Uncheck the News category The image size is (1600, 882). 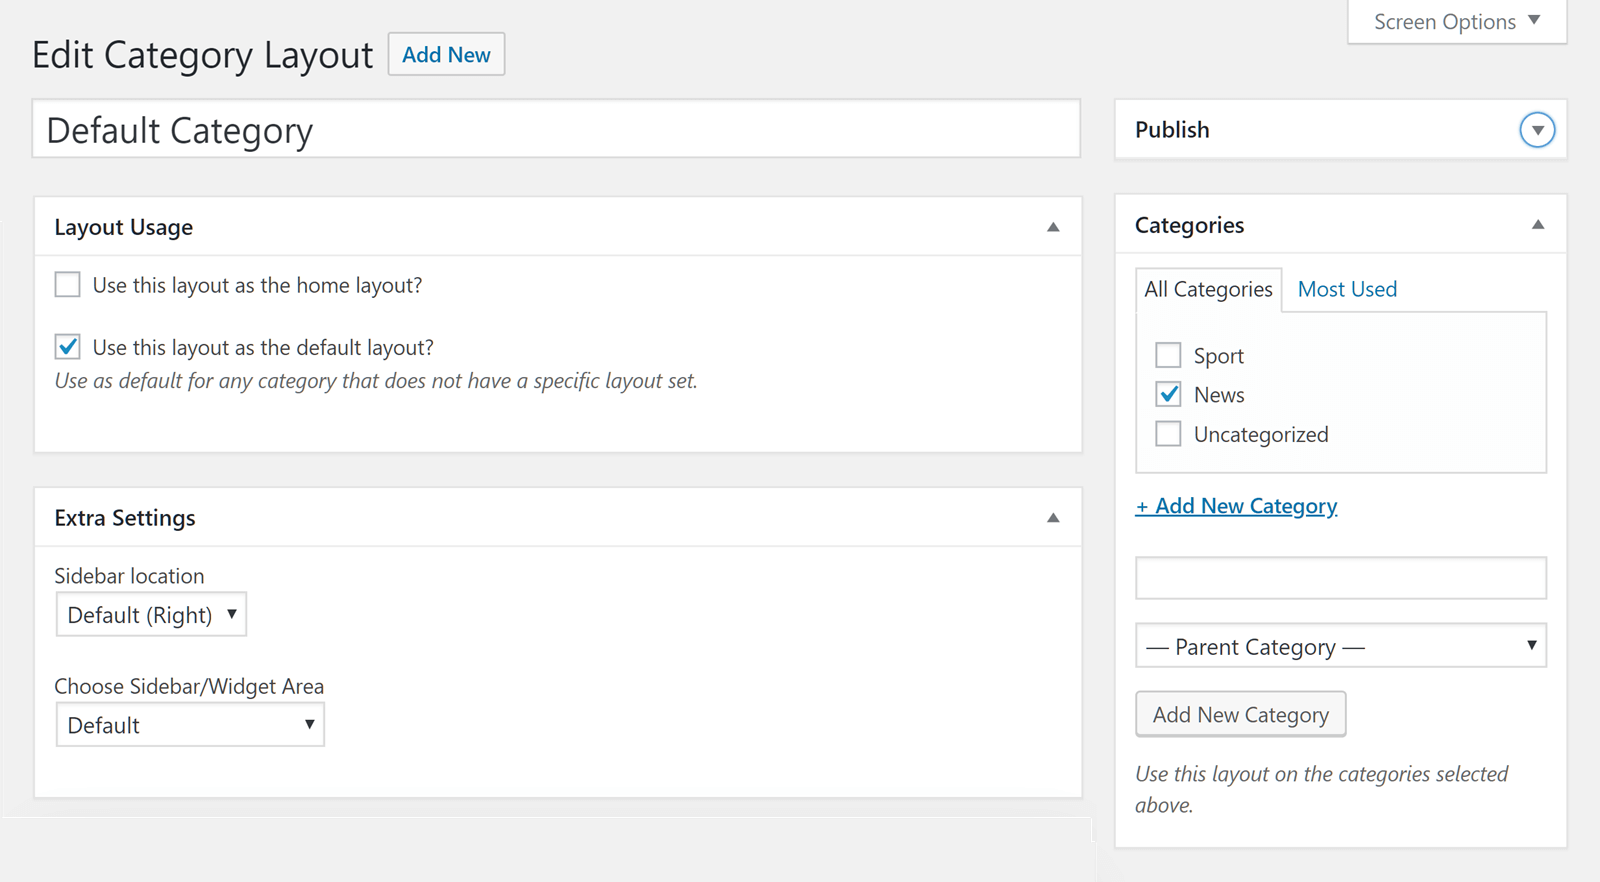tap(1168, 394)
